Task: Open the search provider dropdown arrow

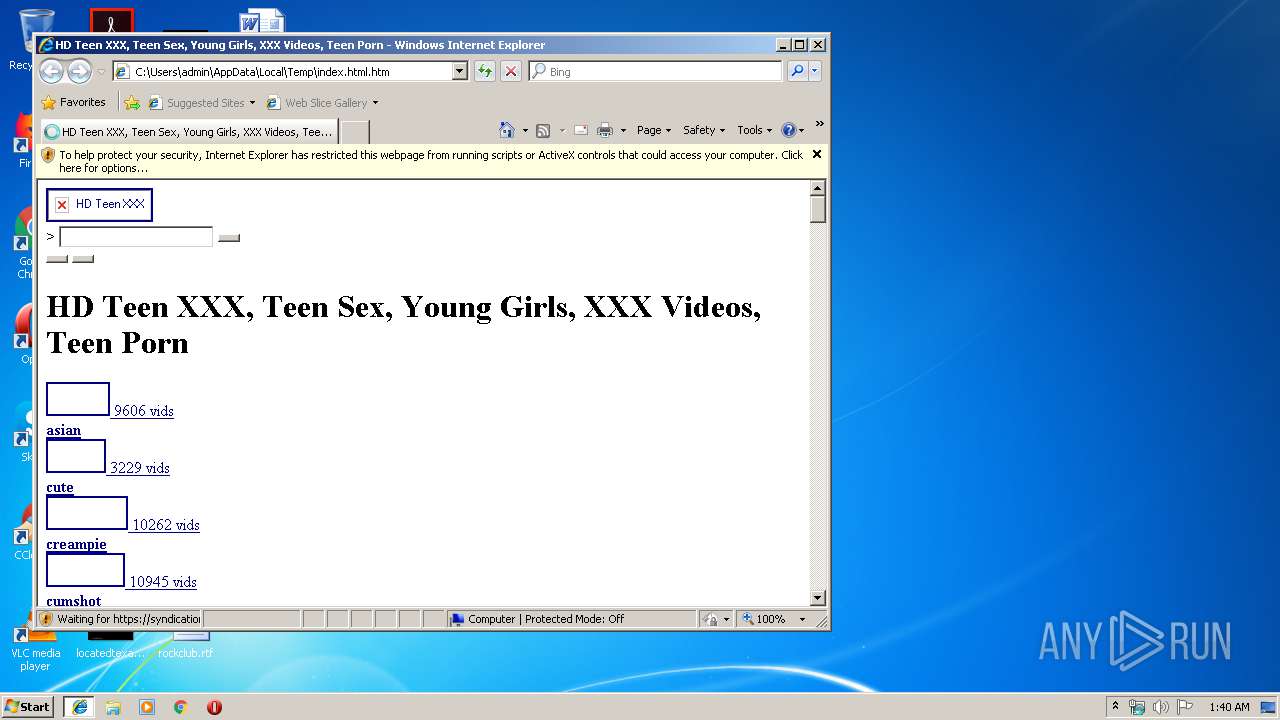Action: 815,71
